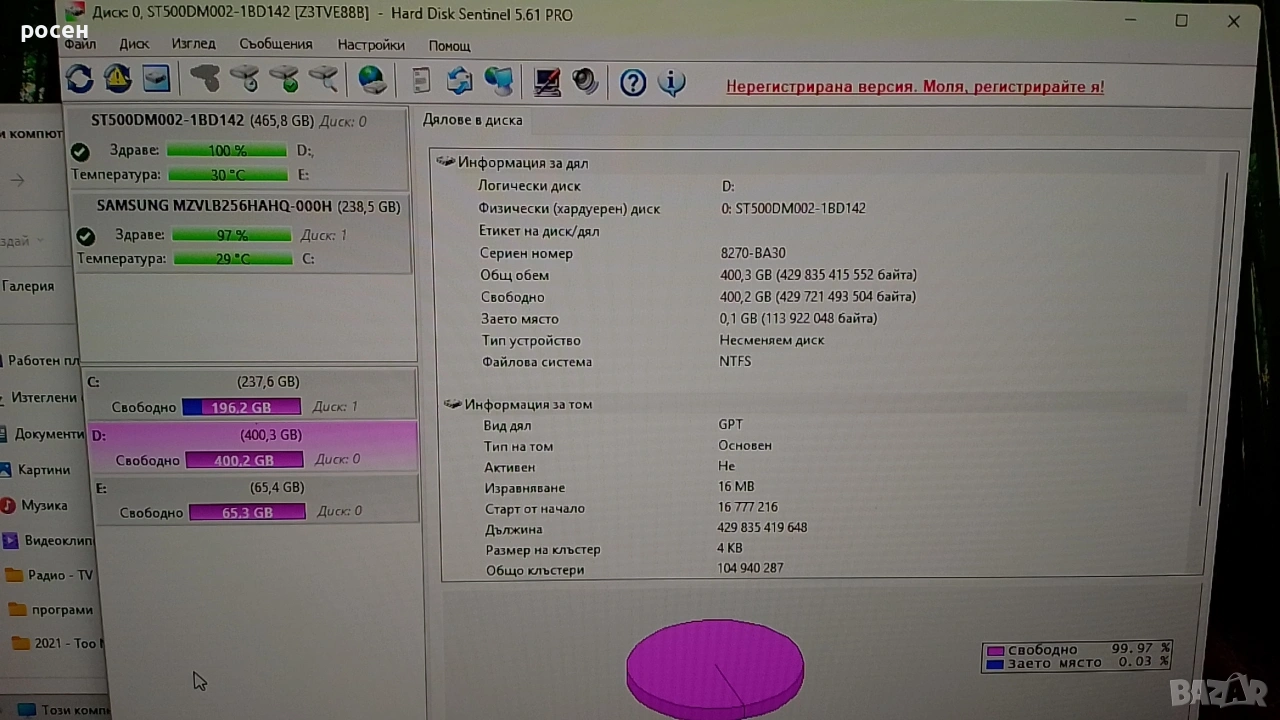Open 'Музика' folder in Explorer sidebar
This screenshot has height=720, width=1280.
coord(44,506)
